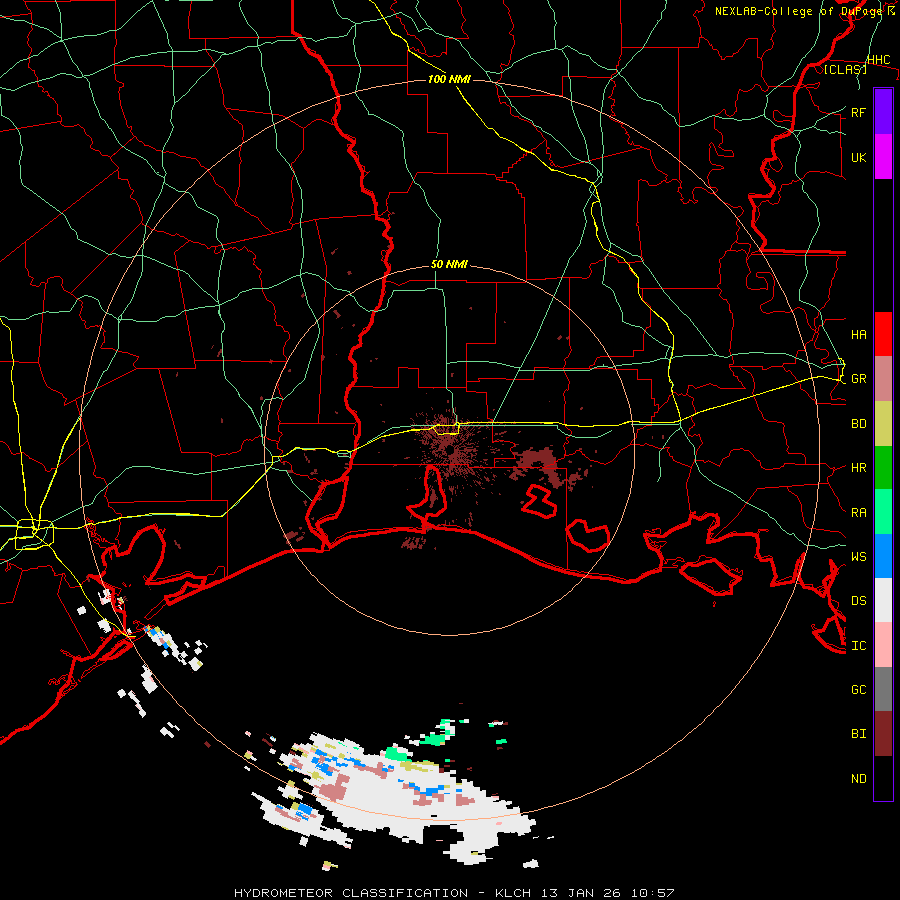Click the 10:57 timestamp
The width and height of the screenshot is (900, 900).
coord(653,893)
